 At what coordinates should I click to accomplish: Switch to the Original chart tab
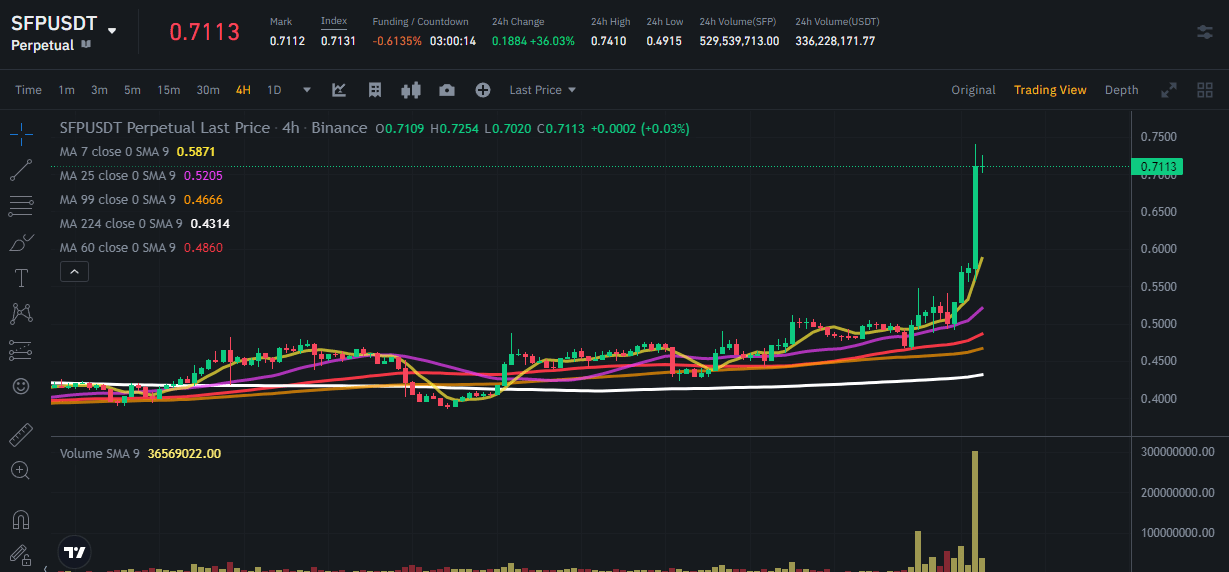[x=973, y=90]
